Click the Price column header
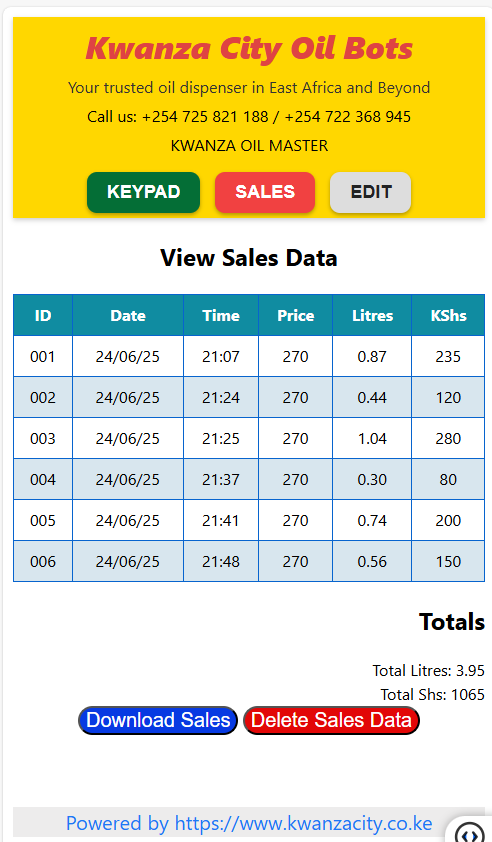The image size is (492, 842). pos(295,315)
